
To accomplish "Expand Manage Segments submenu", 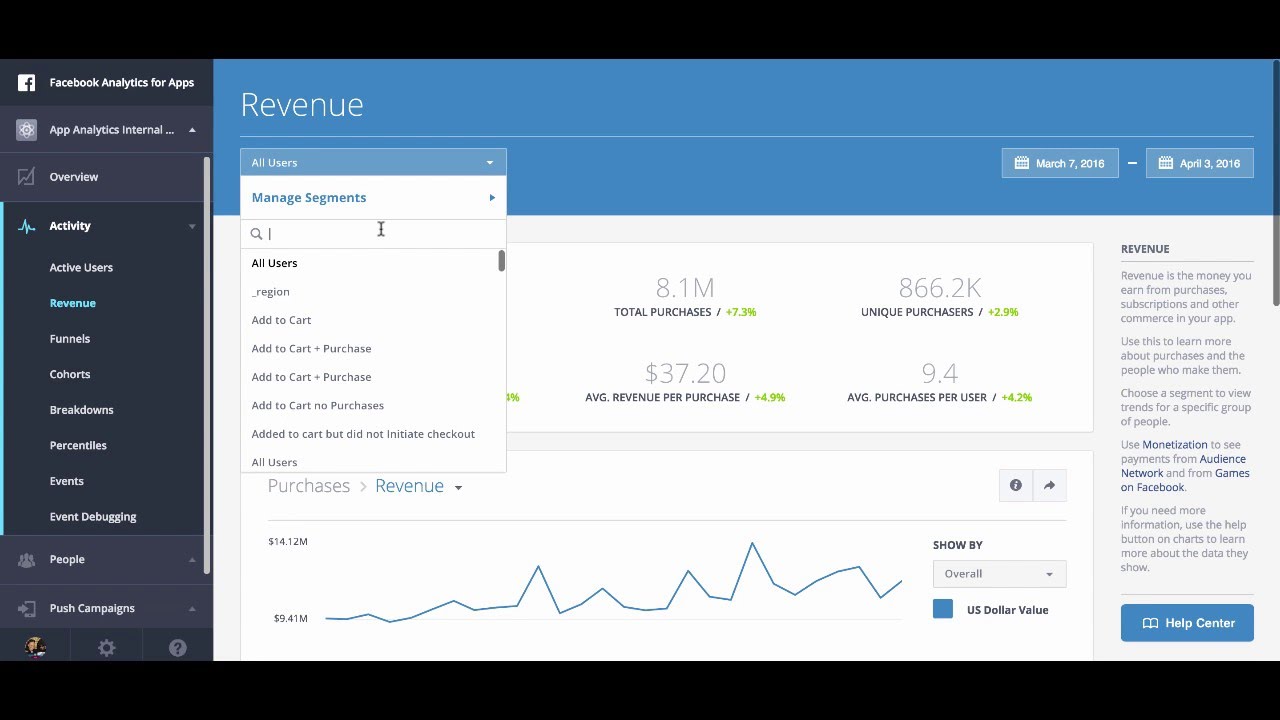I will (x=373, y=197).
